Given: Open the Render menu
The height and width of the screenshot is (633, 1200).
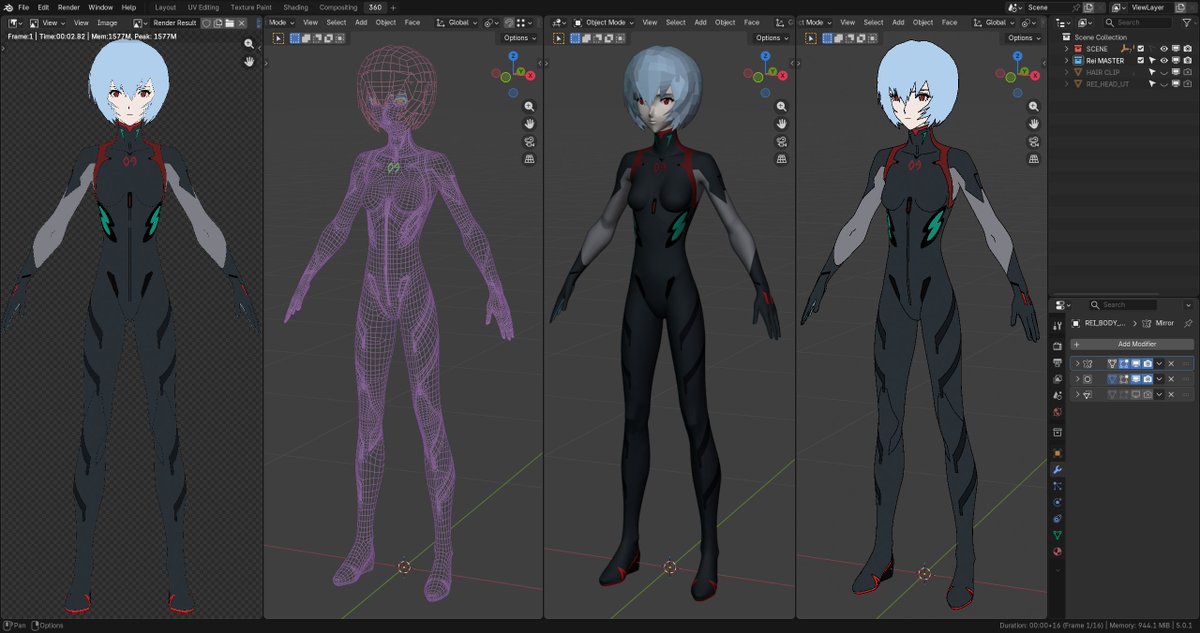Looking at the screenshot, I should tap(68, 7).
